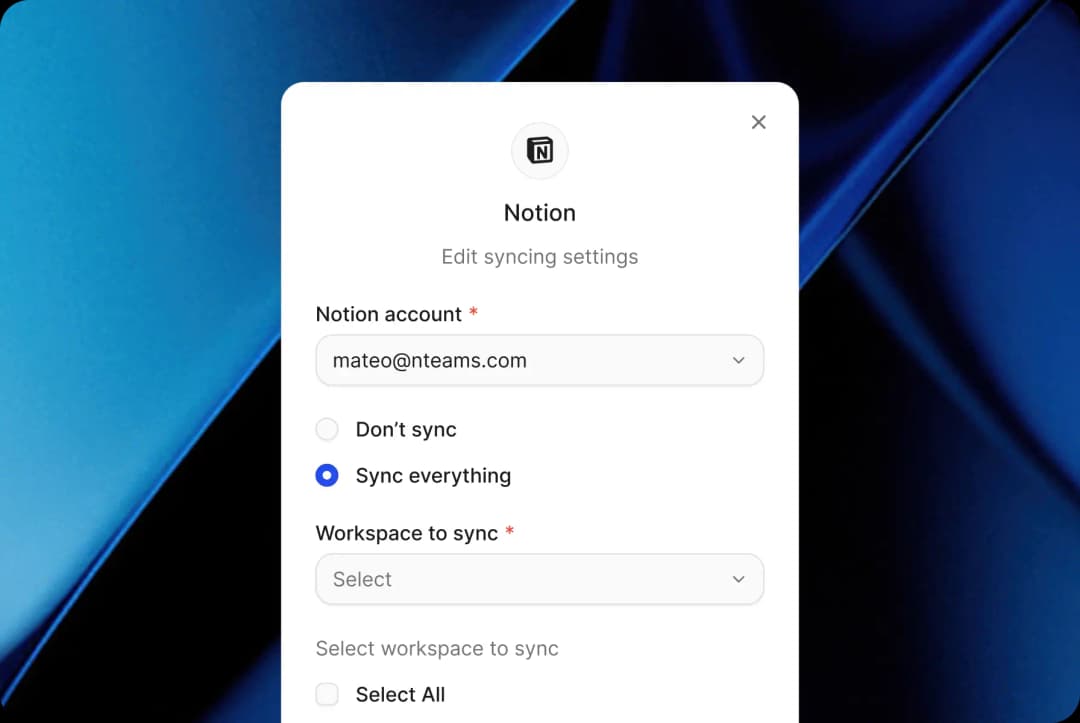Click the Notion logo icon
Viewport: 1080px width, 723px height.
click(x=540, y=150)
